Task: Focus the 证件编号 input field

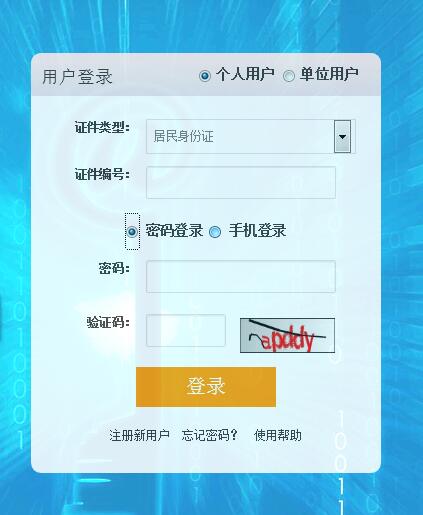Action: point(241,183)
